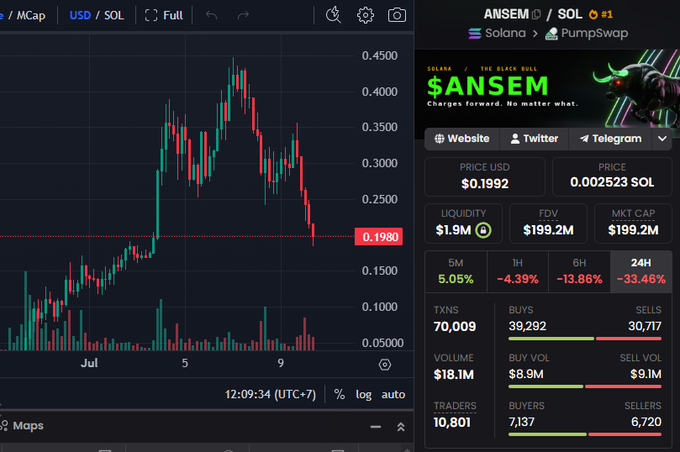
Task: Click the MKT CAP $199.2M box
Action: coord(633,223)
